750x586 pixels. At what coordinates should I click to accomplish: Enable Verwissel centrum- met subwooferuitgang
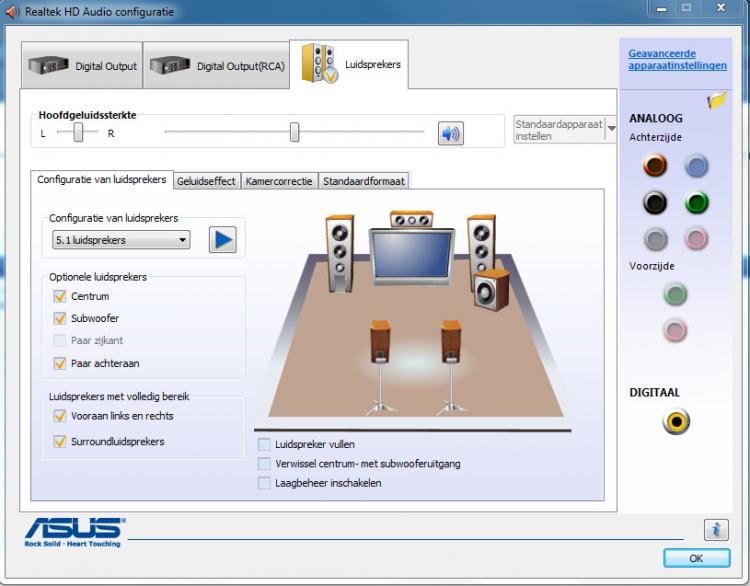pos(264,464)
